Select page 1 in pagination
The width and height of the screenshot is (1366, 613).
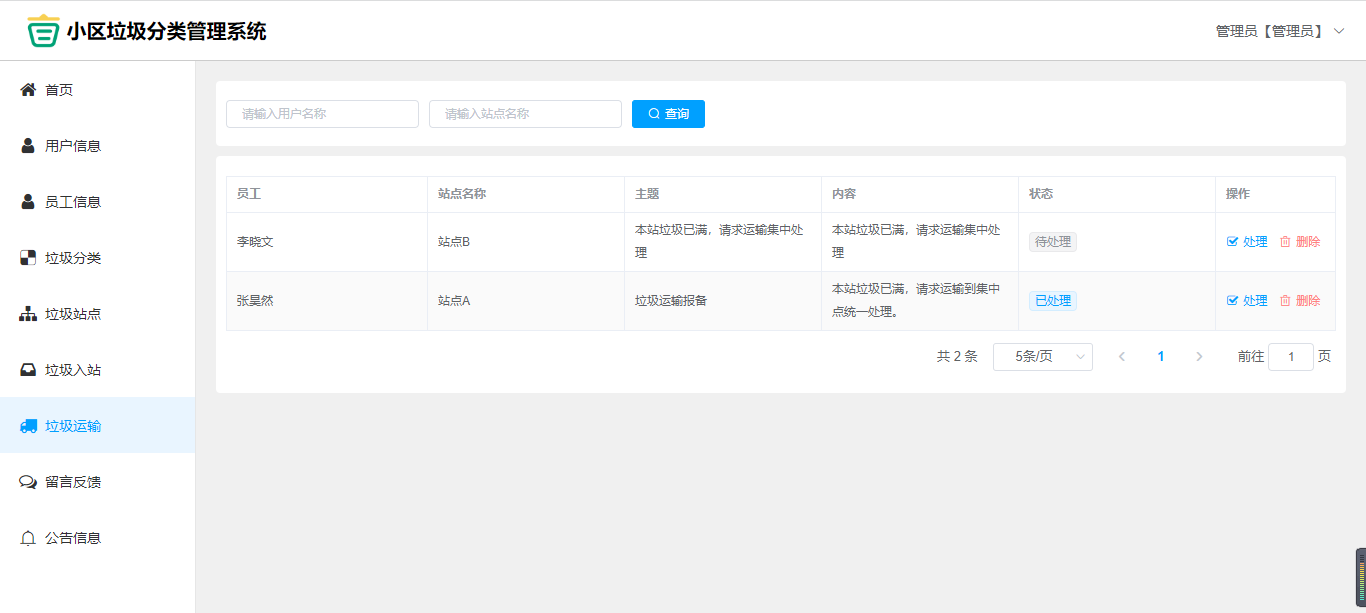pyautogui.click(x=1160, y=357)
